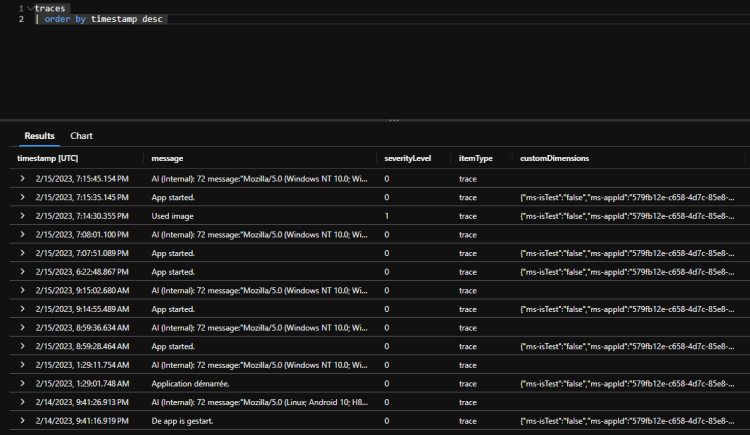This screenshot has height=435, width=750.
Task: Click the customDimensions column header
Action: 554,158
